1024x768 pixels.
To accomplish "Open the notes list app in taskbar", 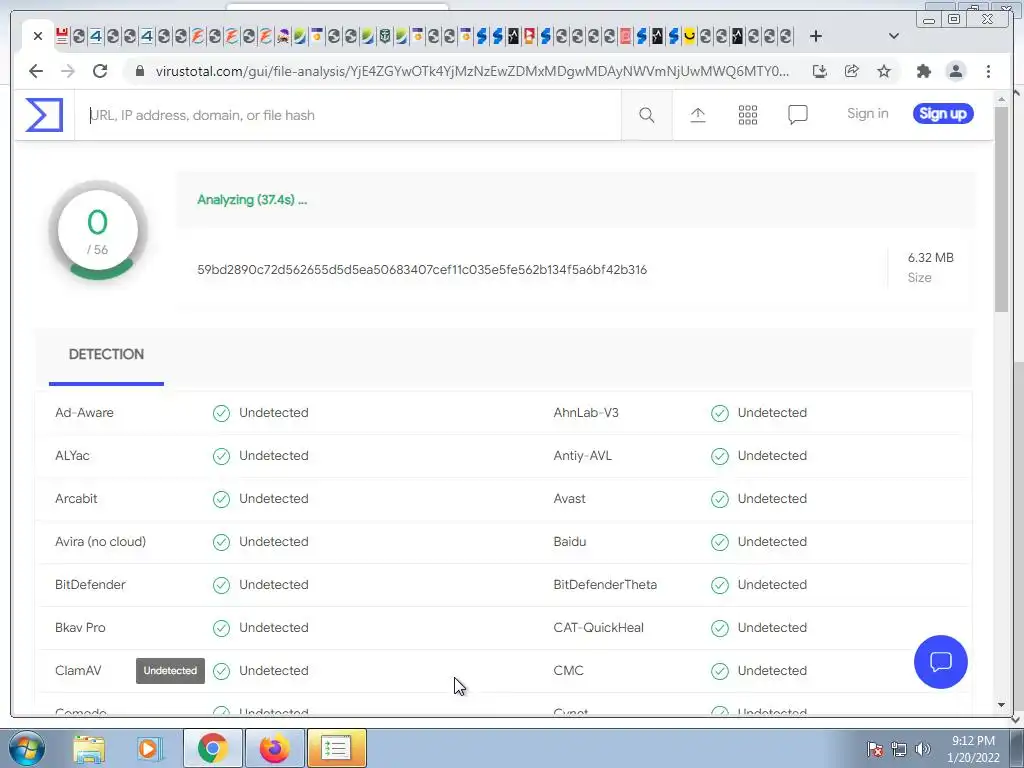I will [x=336, y=748].
